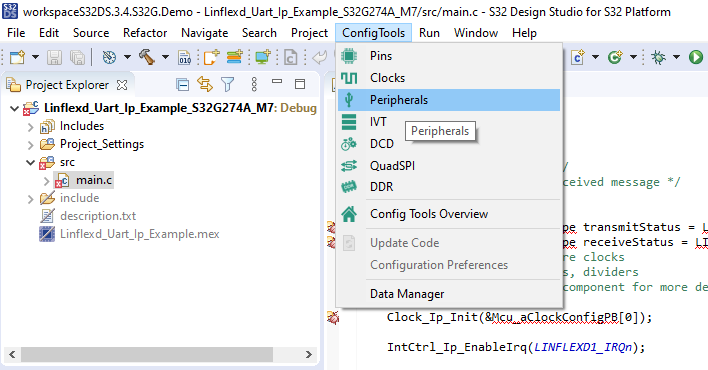
Task: Click the Debug bug icon
Action: [x=658, y=57]
